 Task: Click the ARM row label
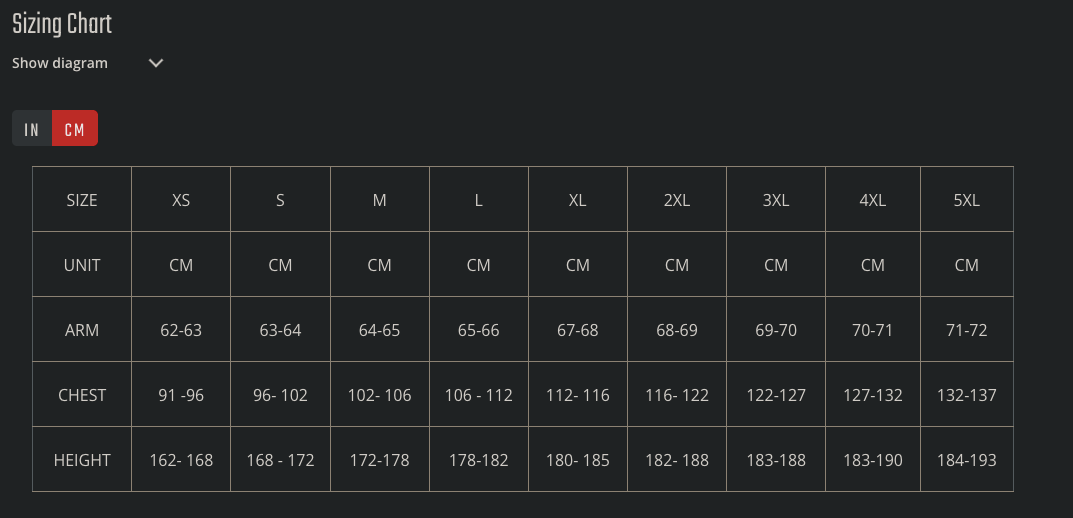click(82, 330)
